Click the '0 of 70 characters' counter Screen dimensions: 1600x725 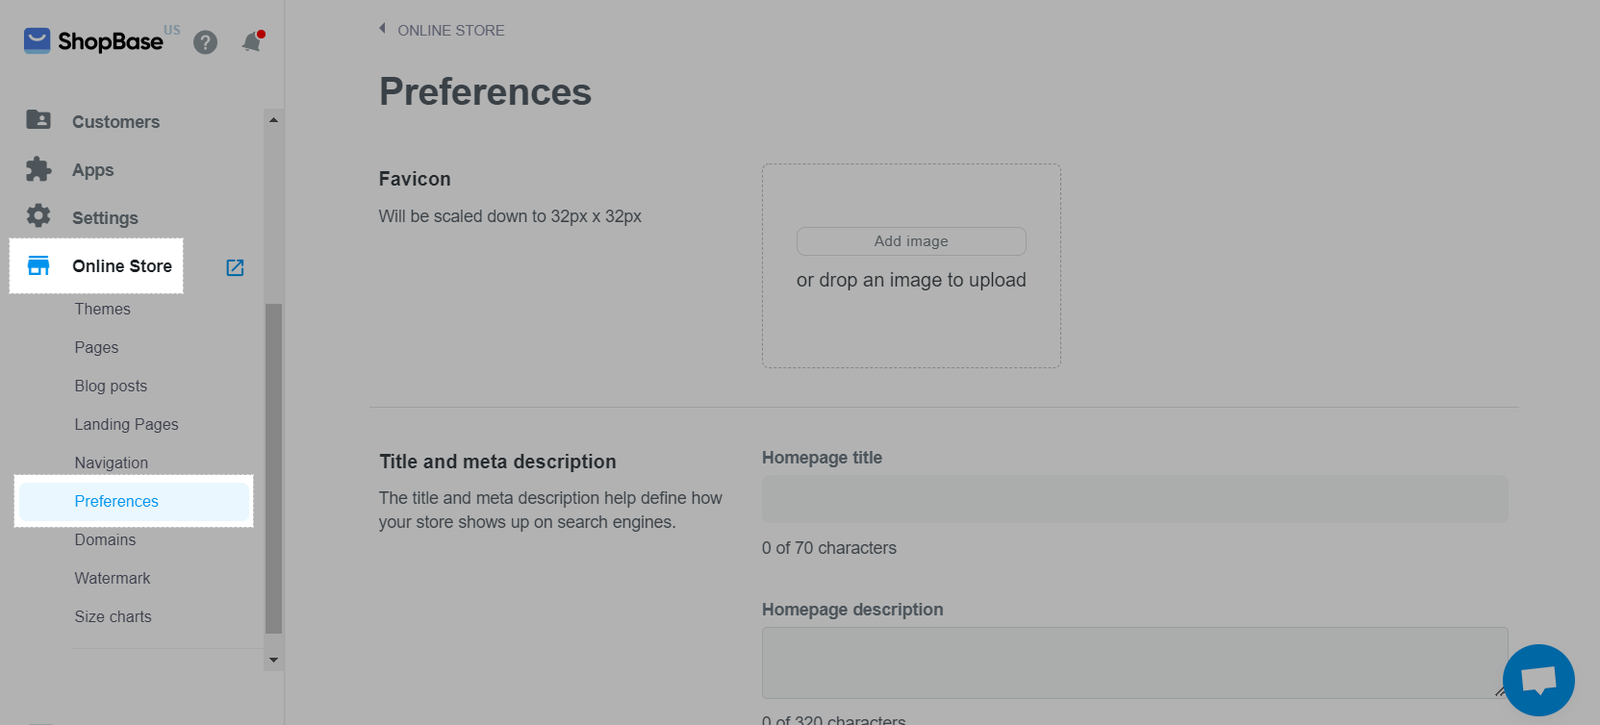click(x=829, y=548)
